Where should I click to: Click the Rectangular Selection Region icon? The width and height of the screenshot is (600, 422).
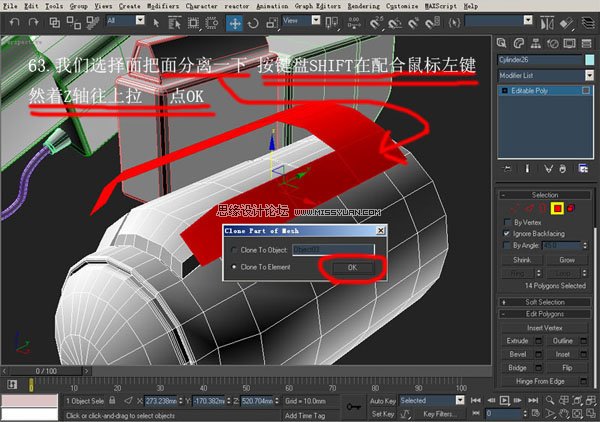(x=193, y=23)
